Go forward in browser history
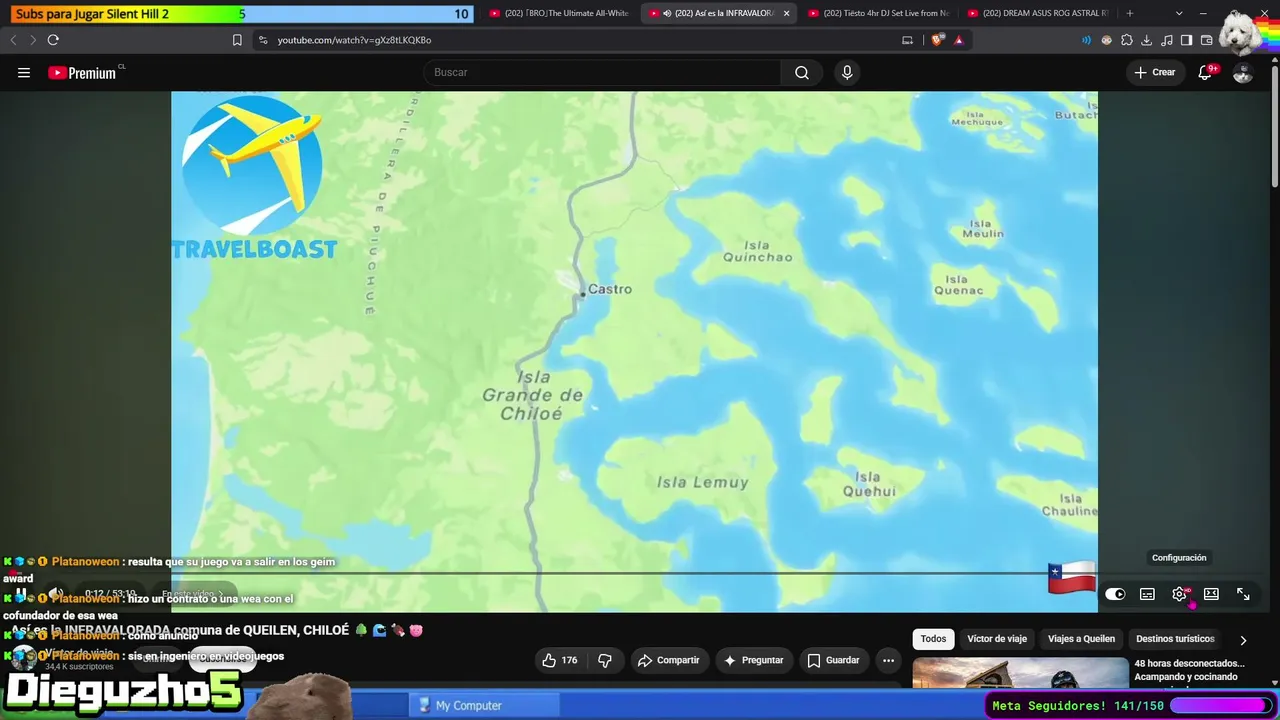Image resolution: width=1280 pixels, height=720 pixels. 32,40
